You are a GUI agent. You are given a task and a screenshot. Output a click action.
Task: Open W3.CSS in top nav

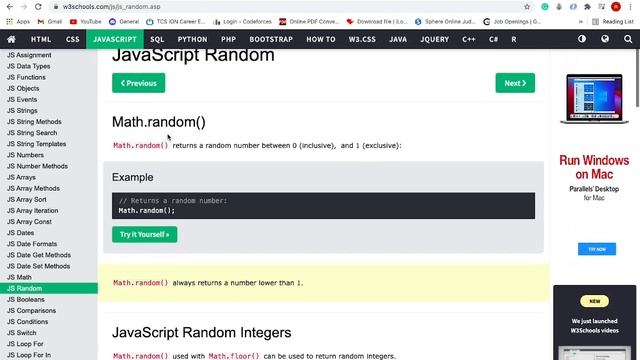362,39
